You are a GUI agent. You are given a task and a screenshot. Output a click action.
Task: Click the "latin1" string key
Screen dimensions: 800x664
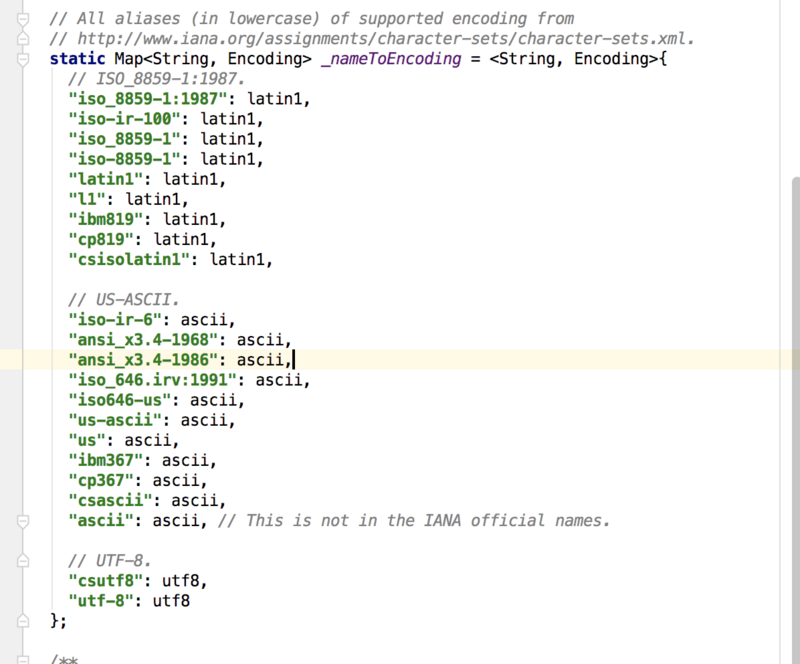click(106, 179)
